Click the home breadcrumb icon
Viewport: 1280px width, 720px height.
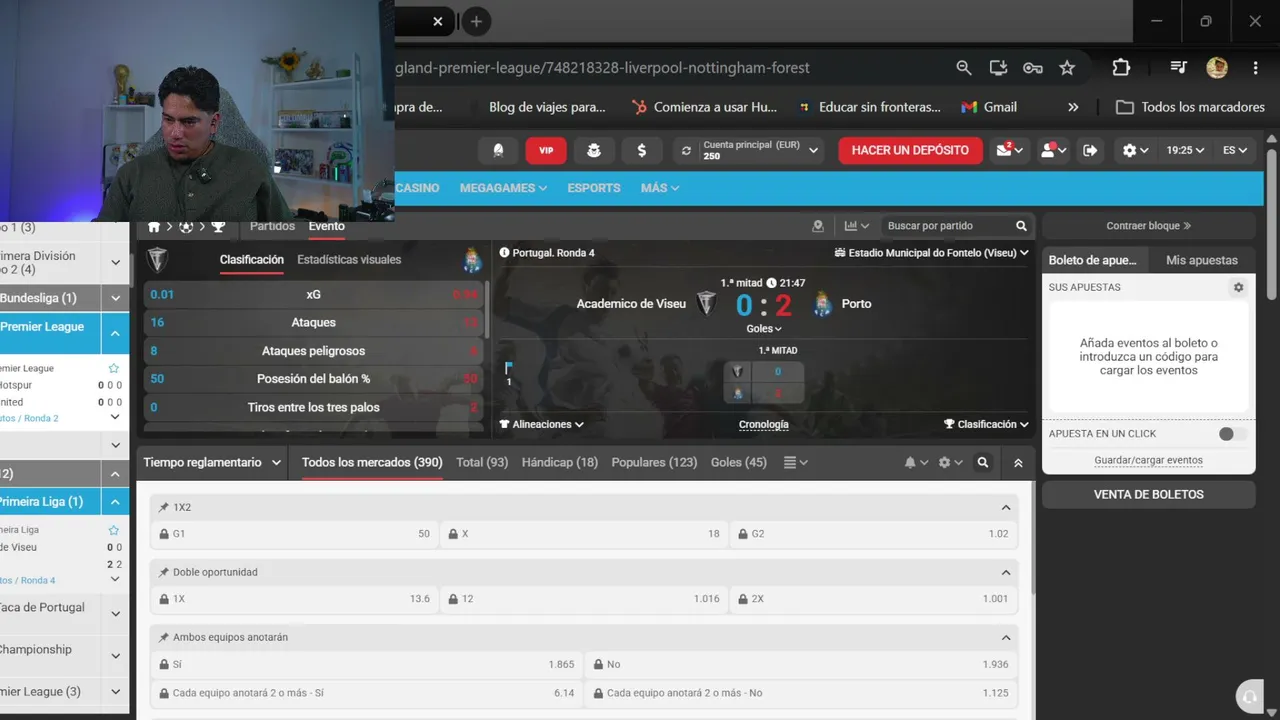pos(154,227)
